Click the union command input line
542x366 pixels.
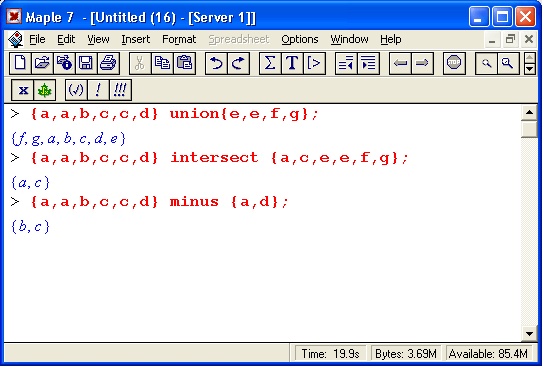pyautogui.click(x=174, y=114)
